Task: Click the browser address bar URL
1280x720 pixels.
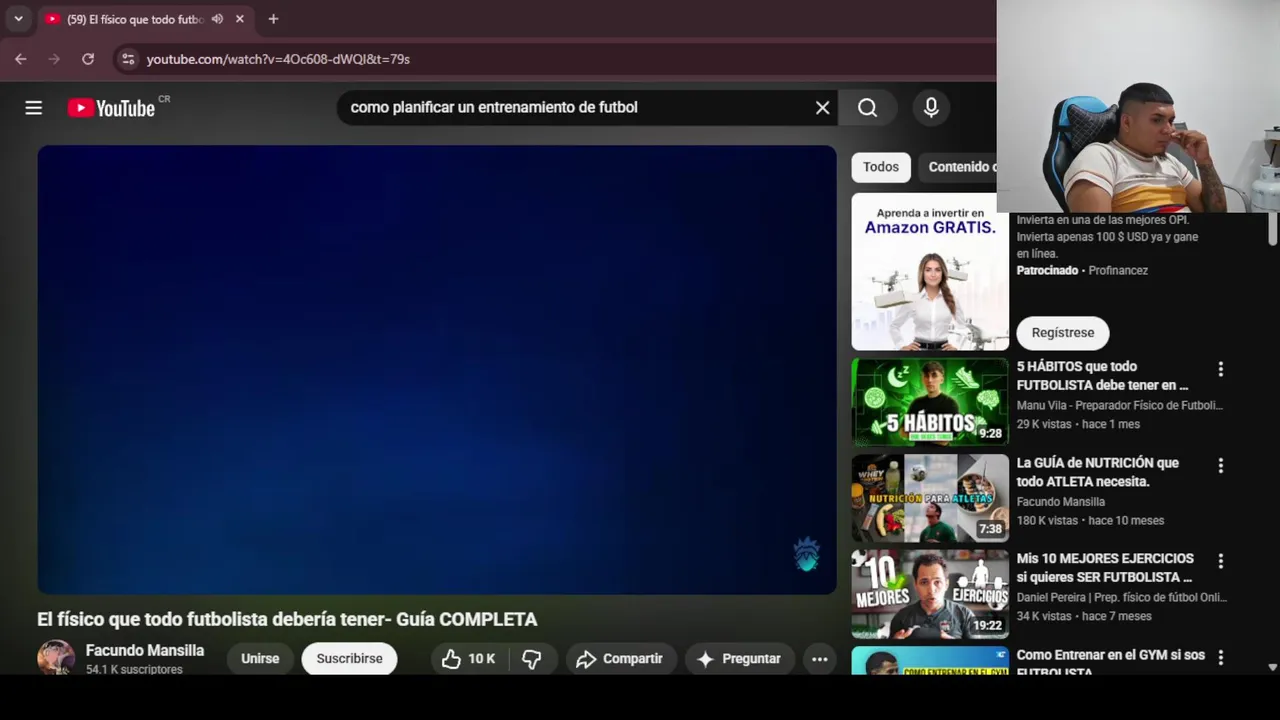Action: click(278, 59)
